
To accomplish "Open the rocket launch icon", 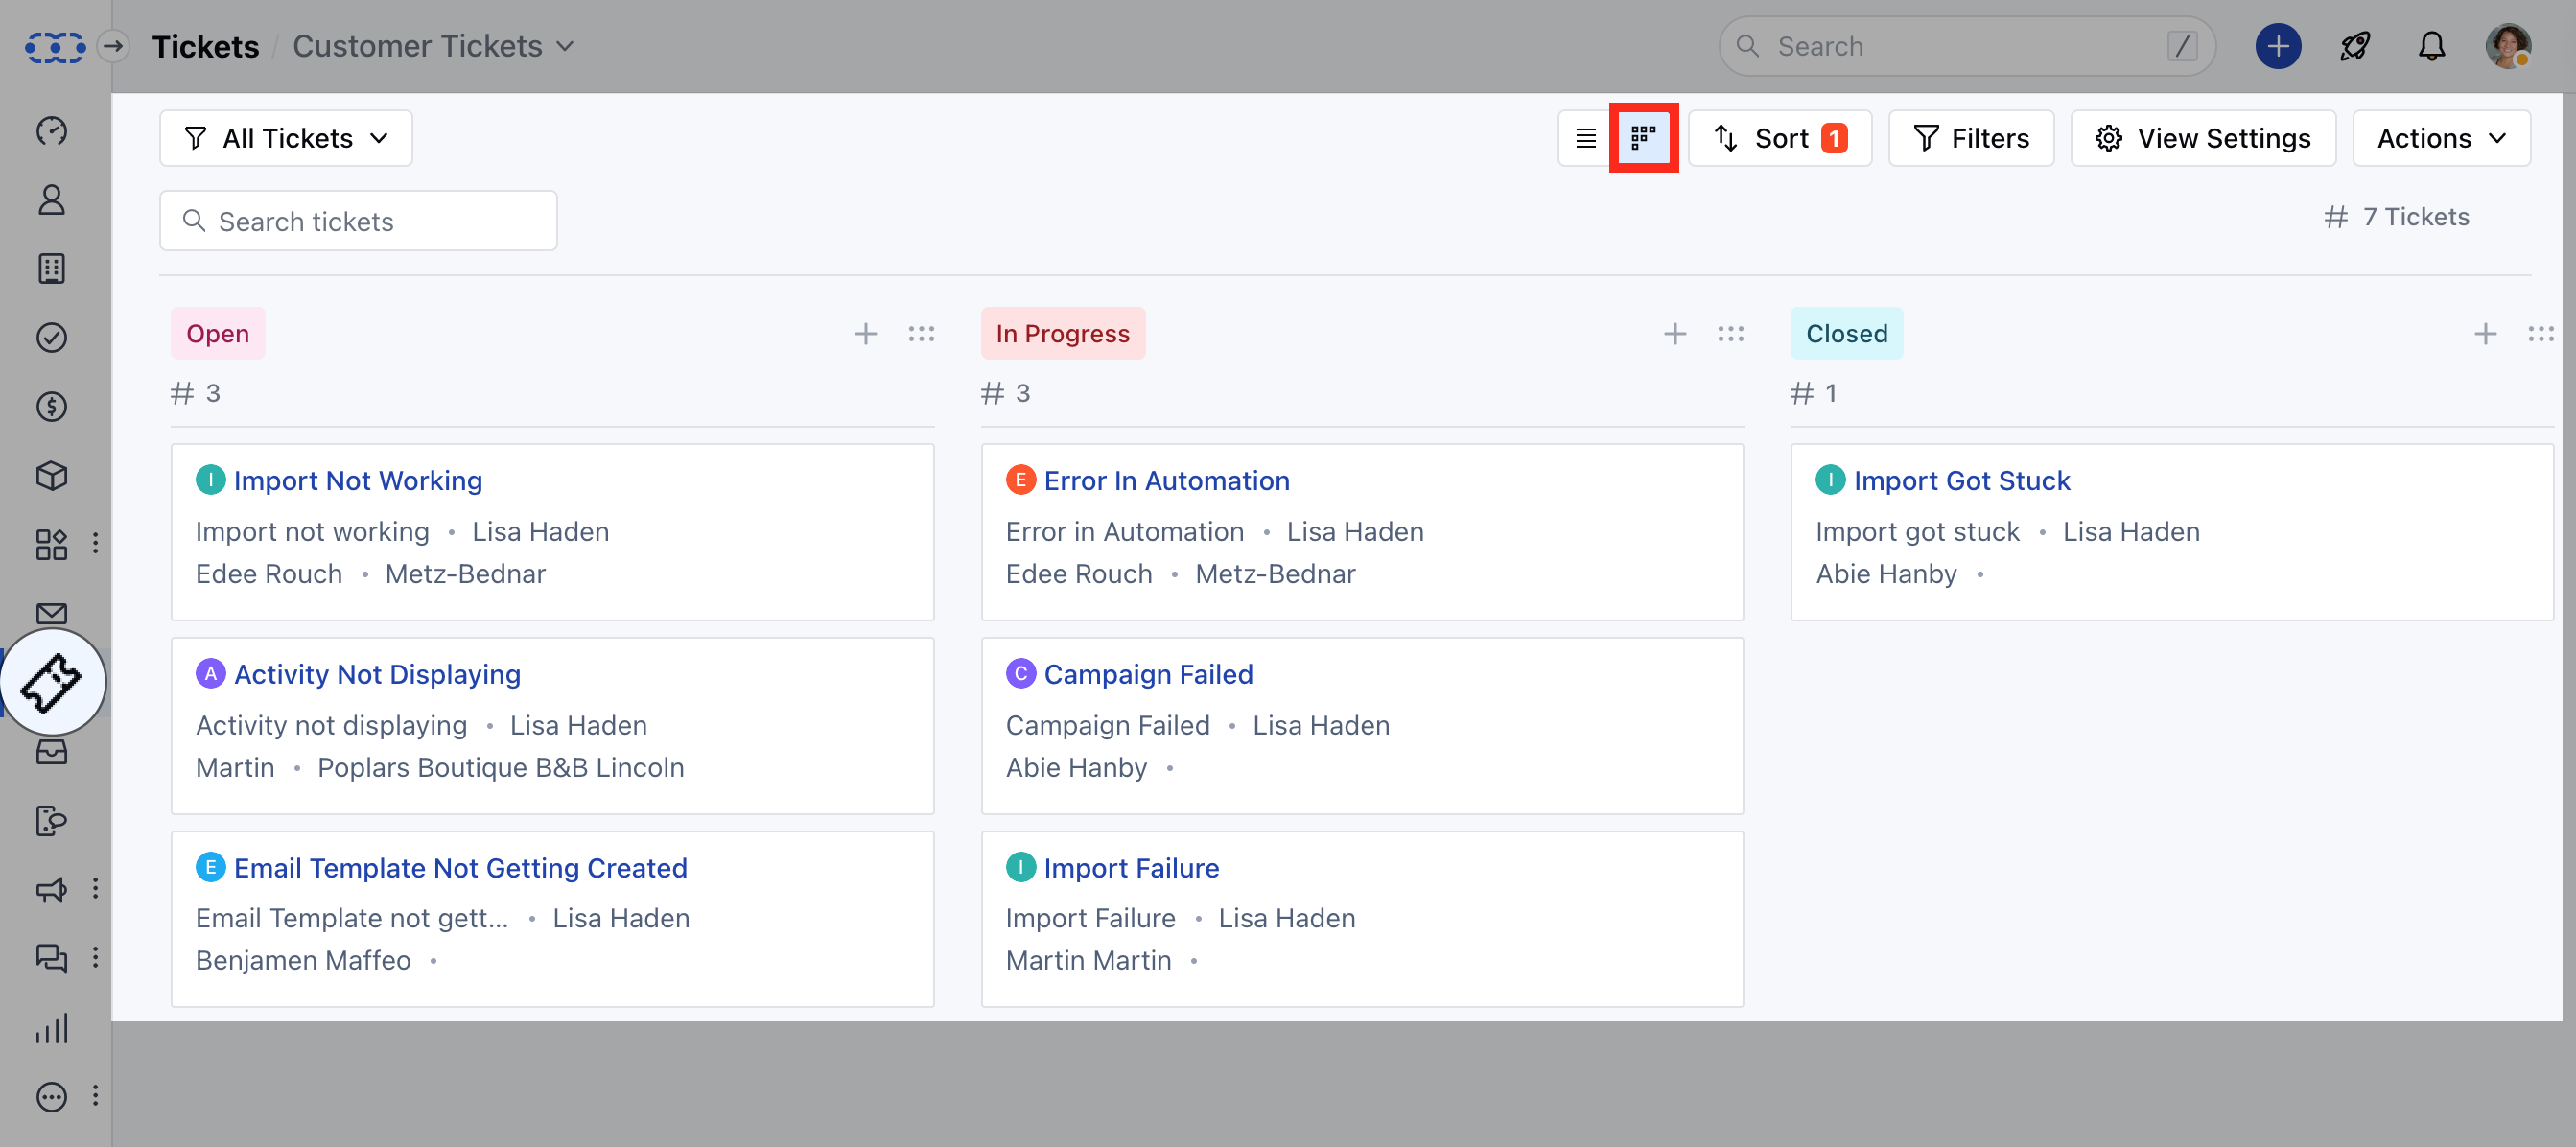I will point(2355,46).
